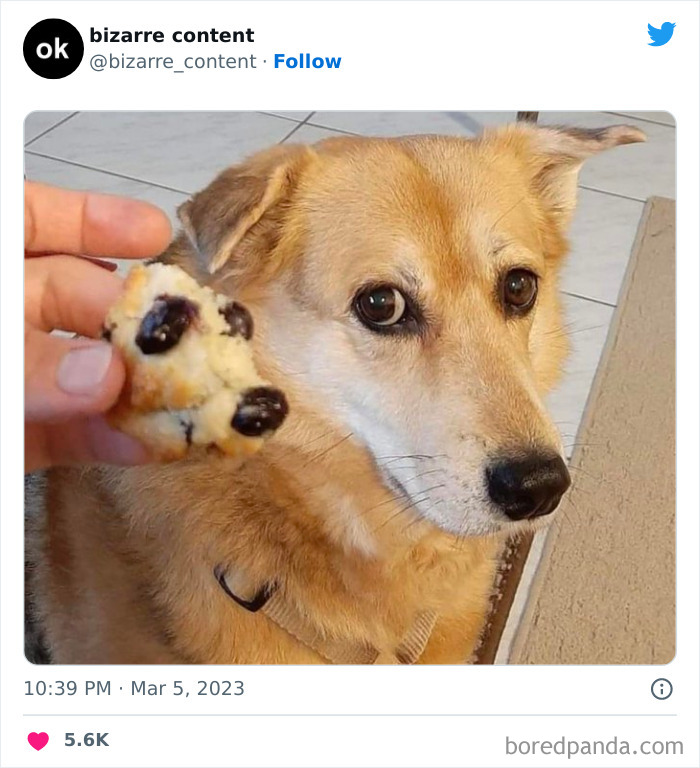700x768 pixels.
Task: View the 5.6K likes count
Action: [x=86, y=740]
